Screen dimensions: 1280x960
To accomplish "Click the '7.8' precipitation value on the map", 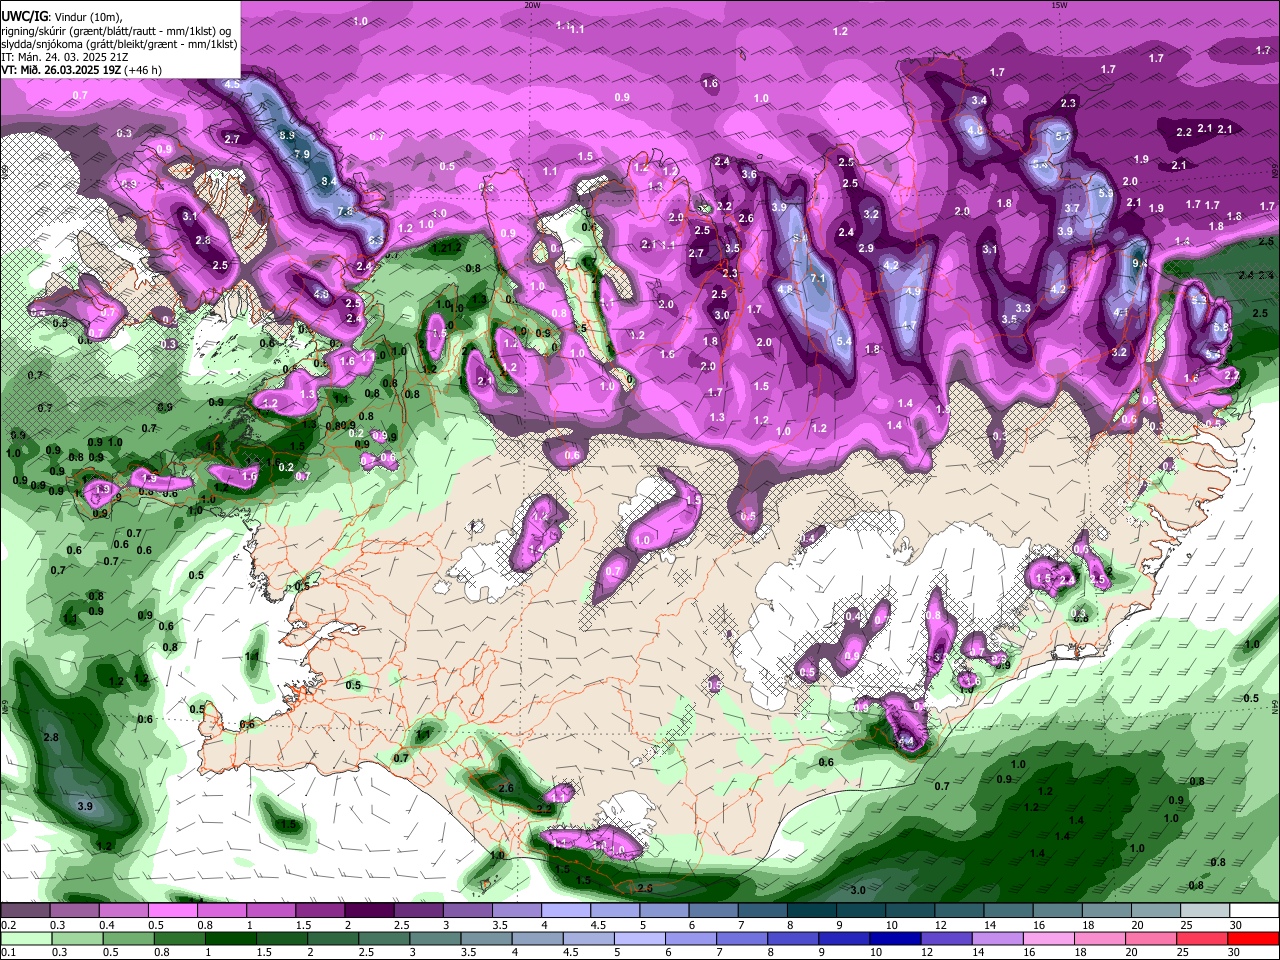I will pyautogui.click(x=346, y=212).
